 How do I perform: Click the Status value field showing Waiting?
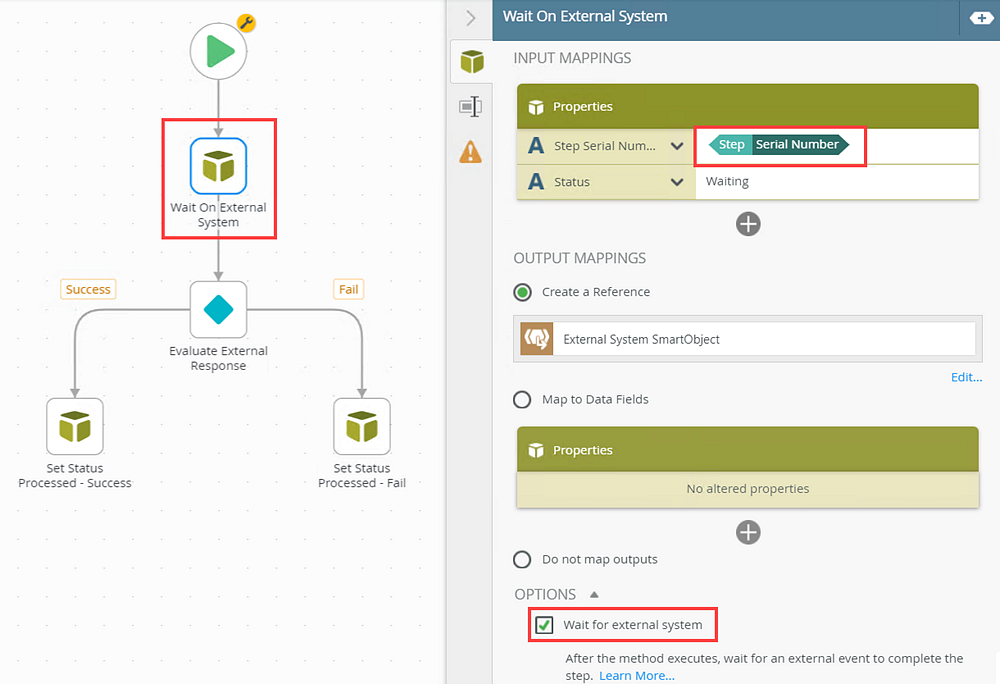[x=836, y=182]
